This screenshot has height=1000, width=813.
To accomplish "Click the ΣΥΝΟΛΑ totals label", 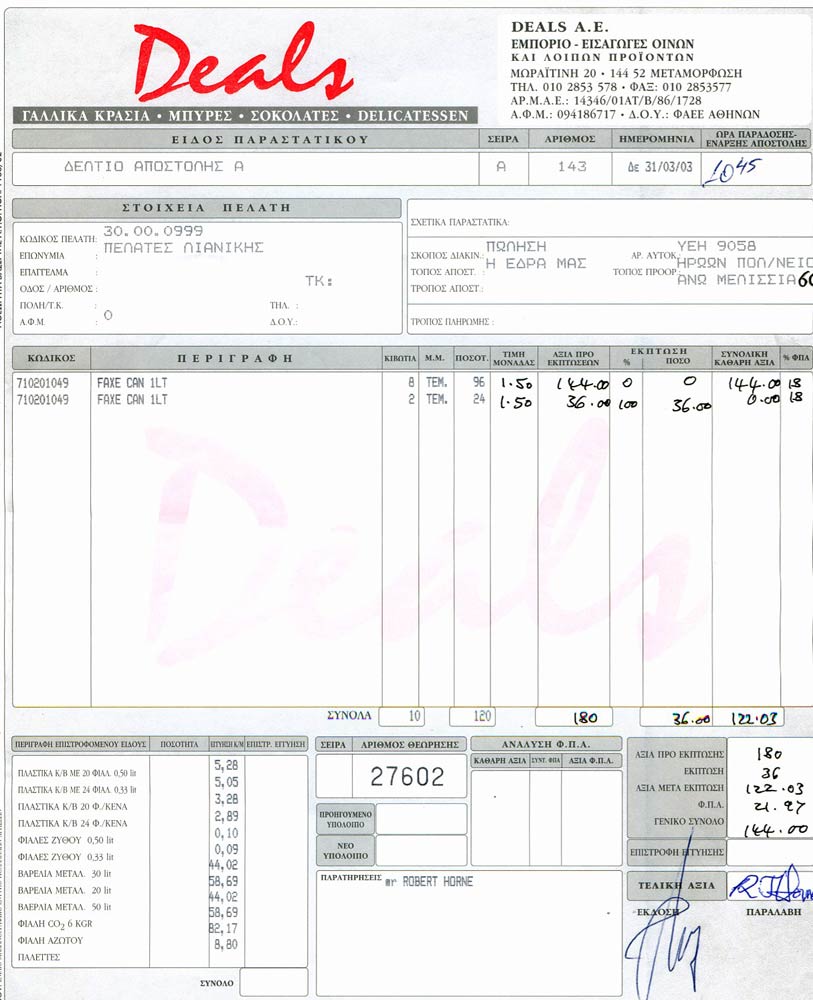I will 349,716.
